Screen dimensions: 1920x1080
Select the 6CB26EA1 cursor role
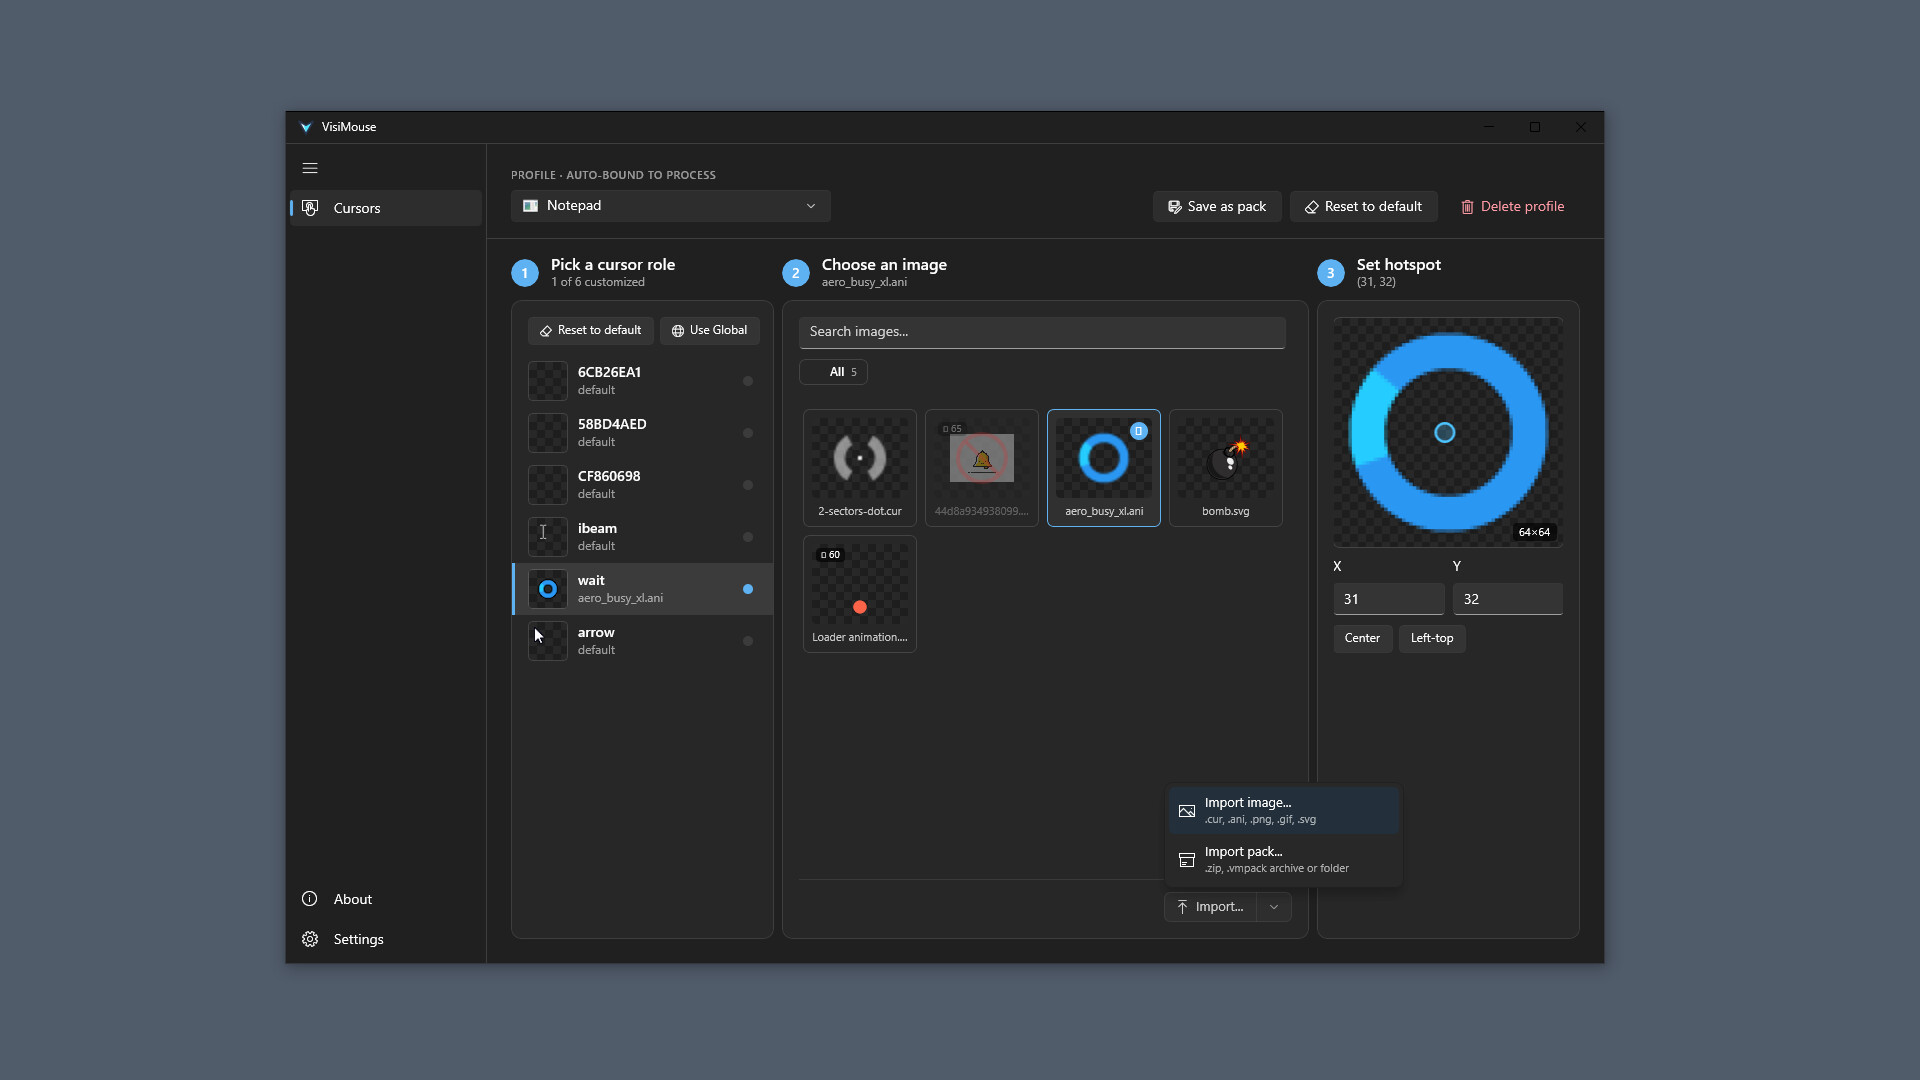[x=643, y=381]
